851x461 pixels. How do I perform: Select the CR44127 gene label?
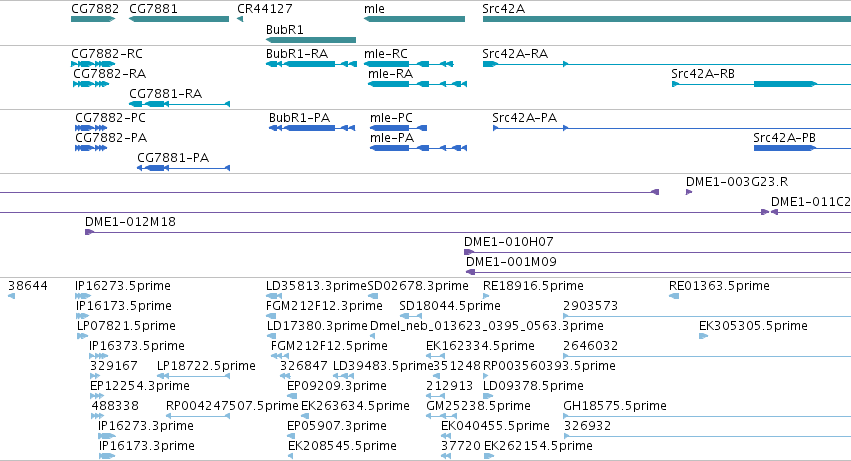(265, 9)
